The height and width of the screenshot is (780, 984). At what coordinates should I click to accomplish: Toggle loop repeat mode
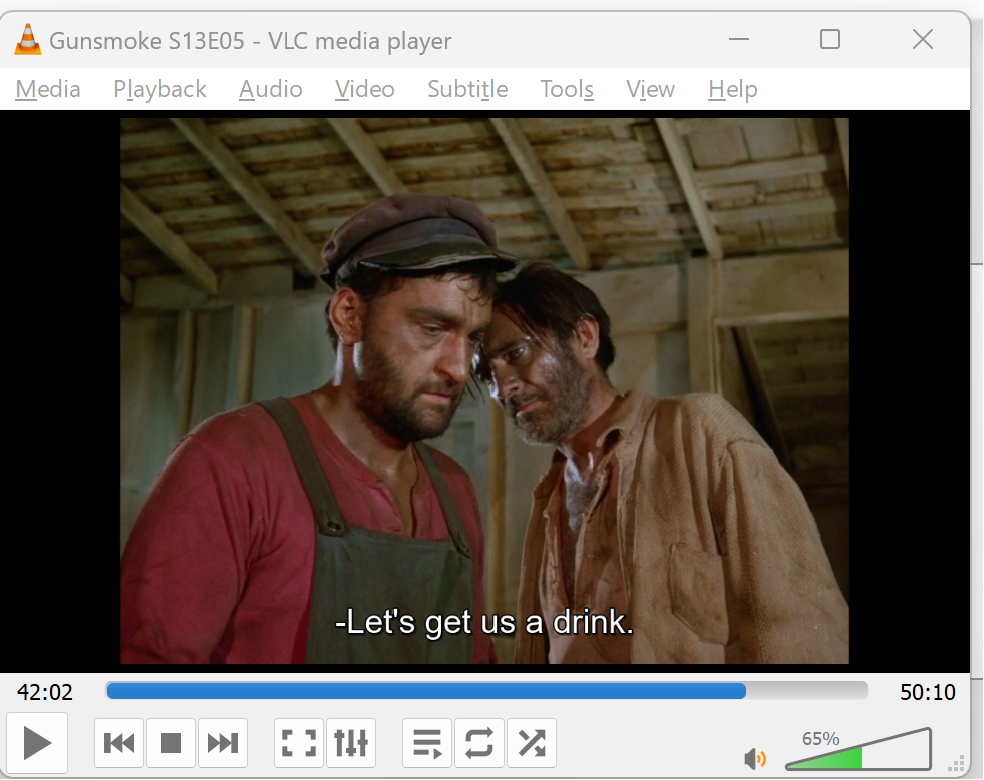tap(479, 743)
